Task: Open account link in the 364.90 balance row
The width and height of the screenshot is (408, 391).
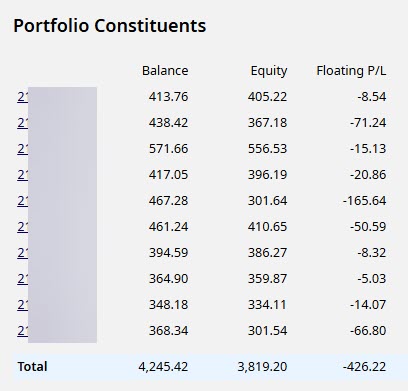Action: tap(23, 279)
